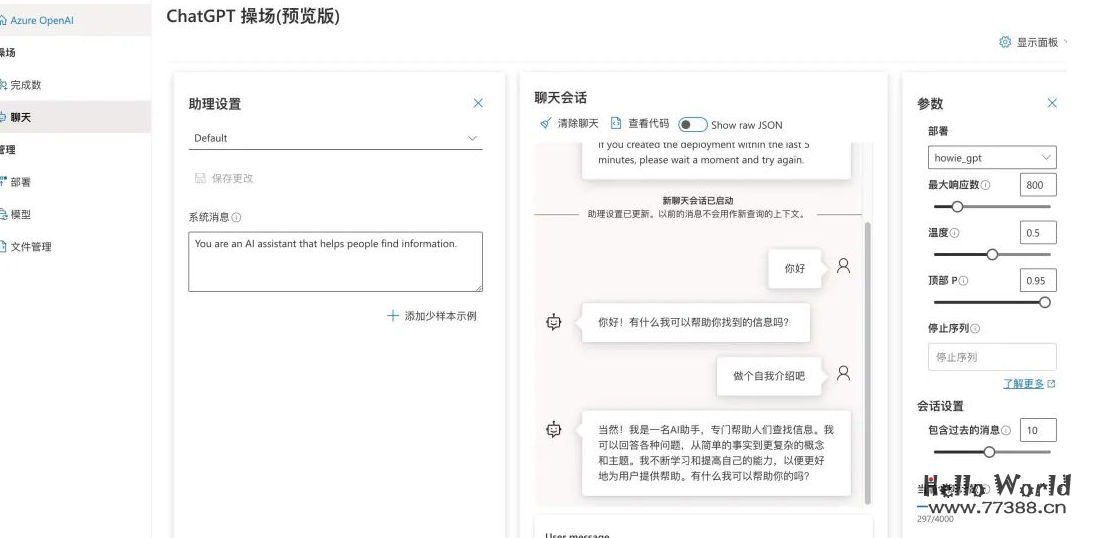The height and width of the screenshot is (538, 1104).
Task: Toggle Show raw JSON switch
Action: coord(693,125)
